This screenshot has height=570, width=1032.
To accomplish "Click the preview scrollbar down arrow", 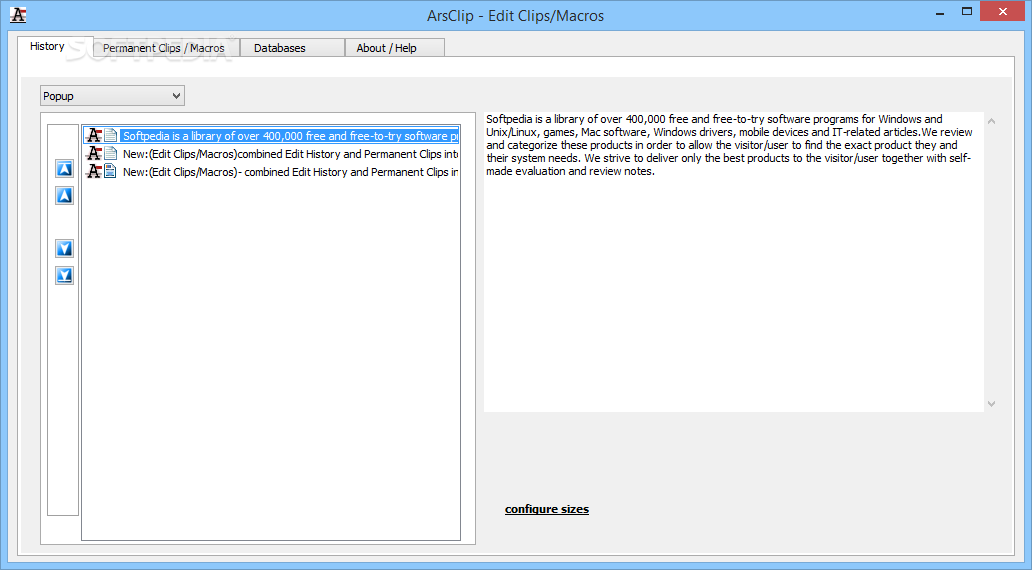I will [991, 403].
